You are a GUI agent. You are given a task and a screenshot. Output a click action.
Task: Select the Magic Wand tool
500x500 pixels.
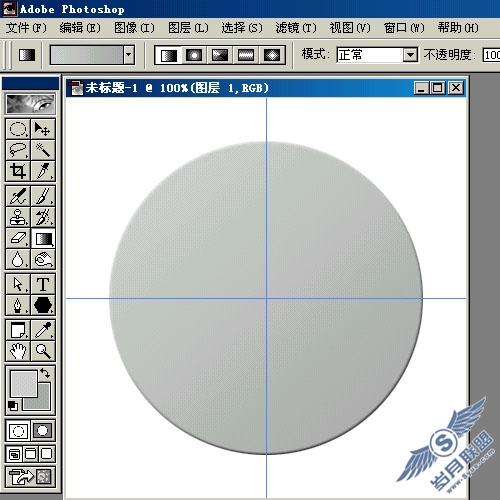pyautogui.click(x=43, y=150)
